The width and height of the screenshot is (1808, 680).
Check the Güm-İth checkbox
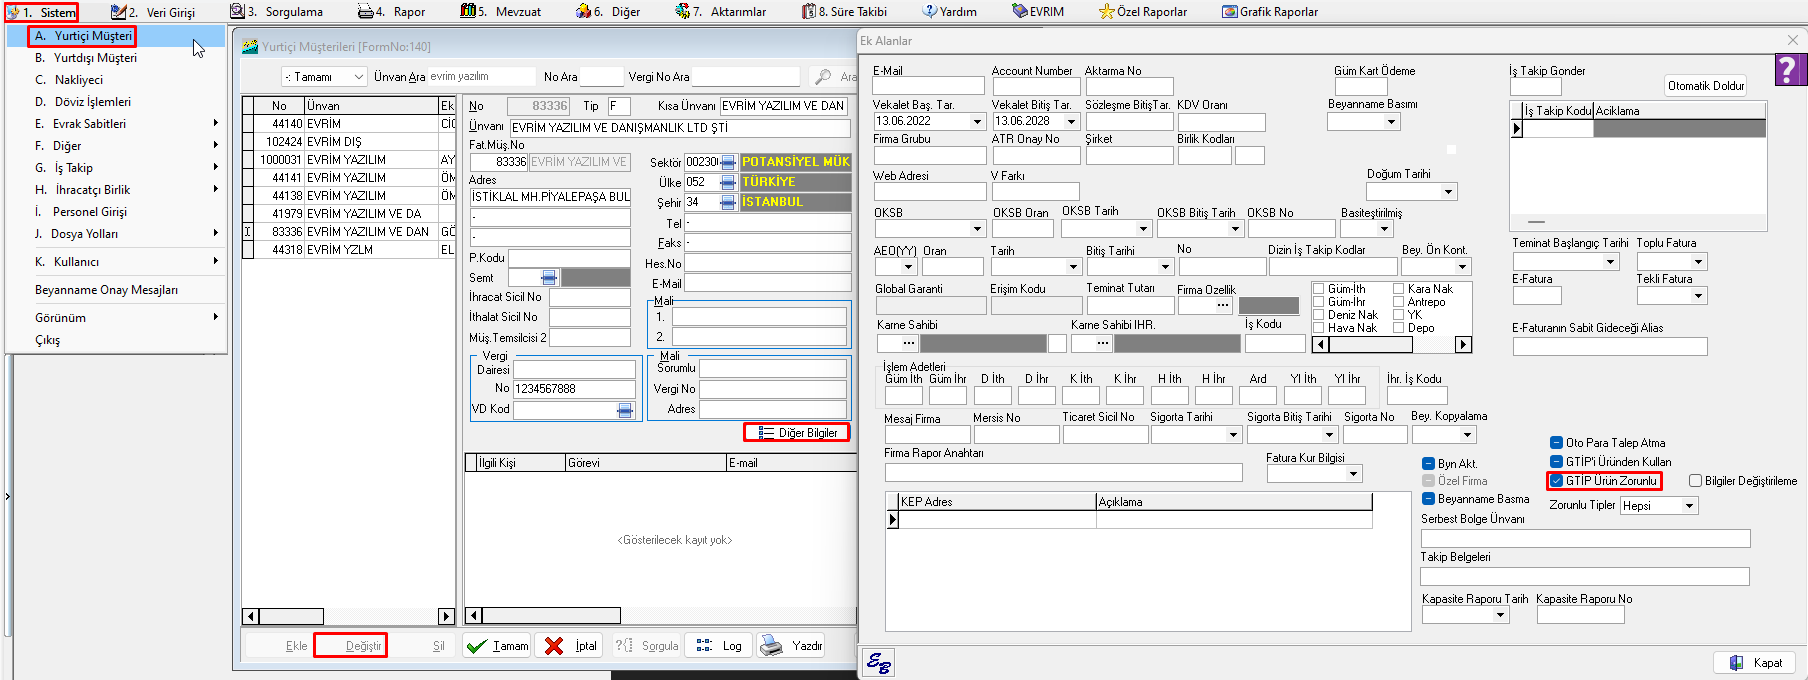point(1319,289)
